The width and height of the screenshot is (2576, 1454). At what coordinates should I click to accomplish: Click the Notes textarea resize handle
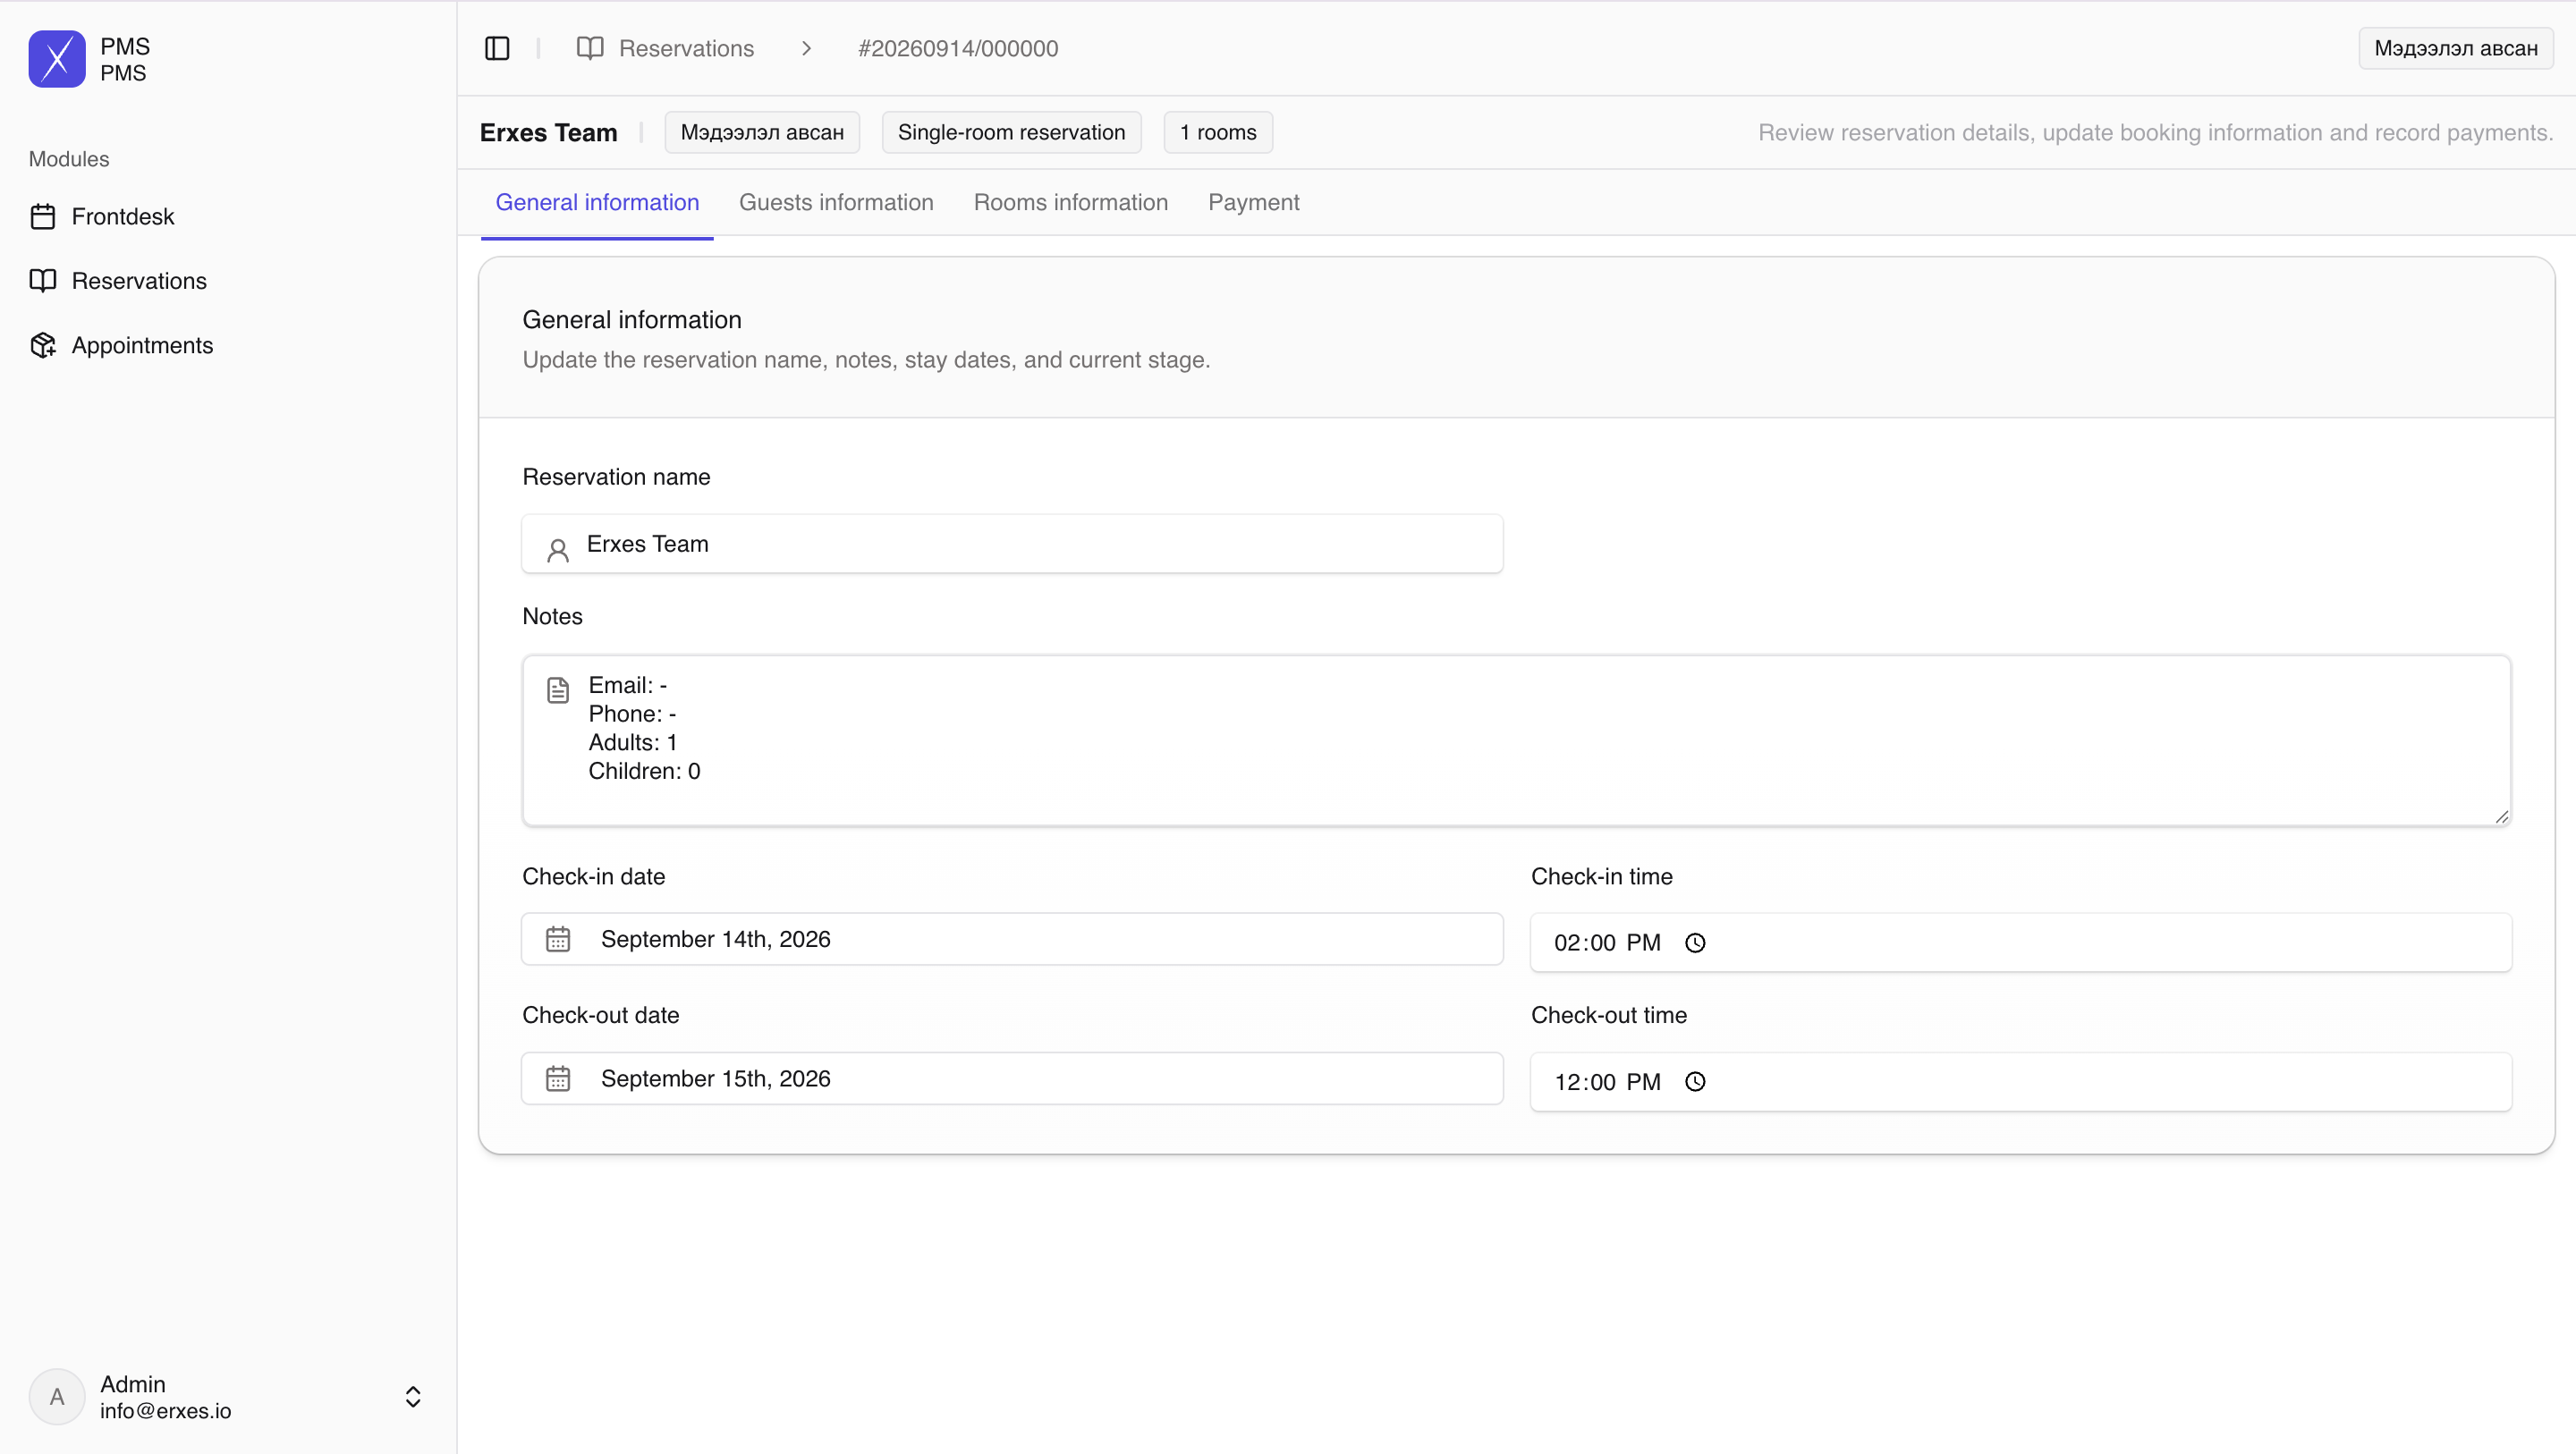(2501, 816)
